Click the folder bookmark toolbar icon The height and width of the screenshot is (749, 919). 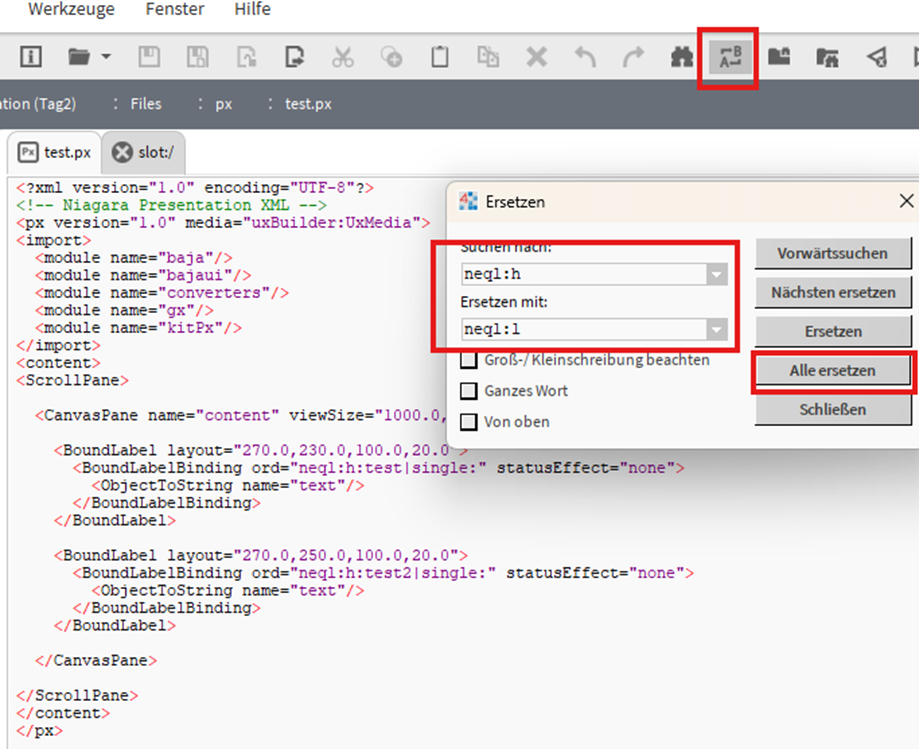coord(779,57)
